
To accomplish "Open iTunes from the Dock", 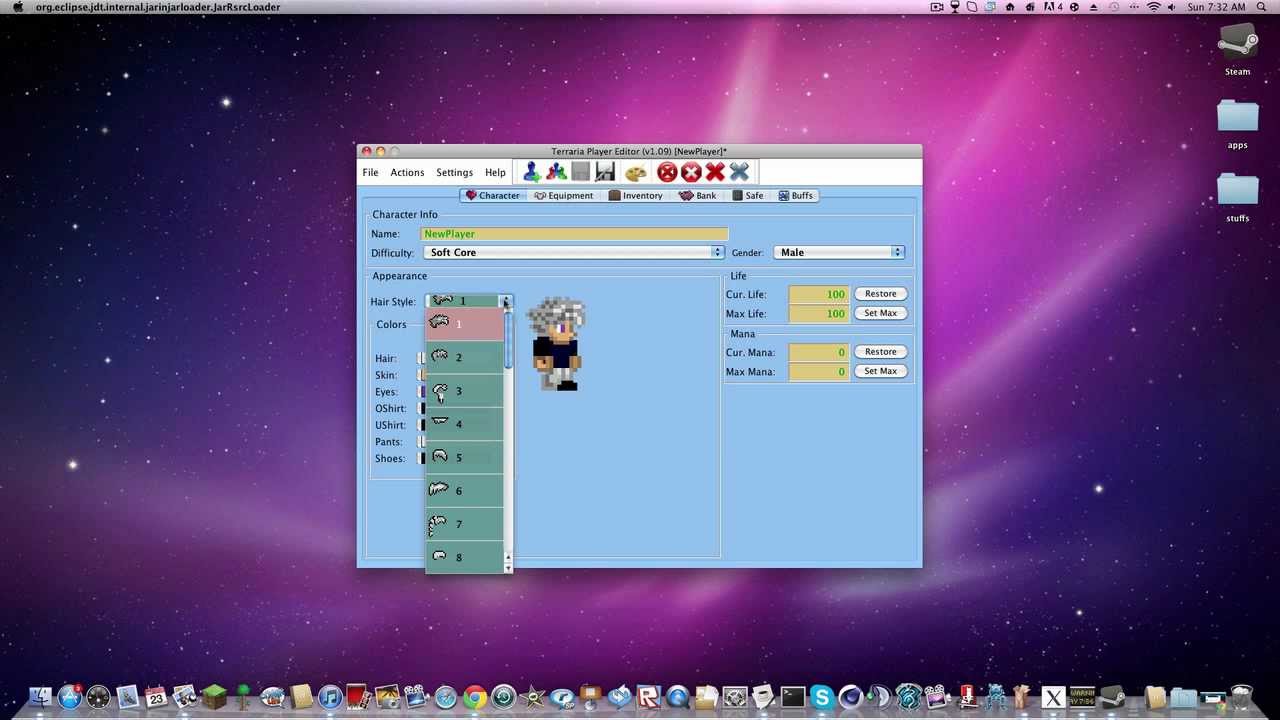I will click(330, 696).
